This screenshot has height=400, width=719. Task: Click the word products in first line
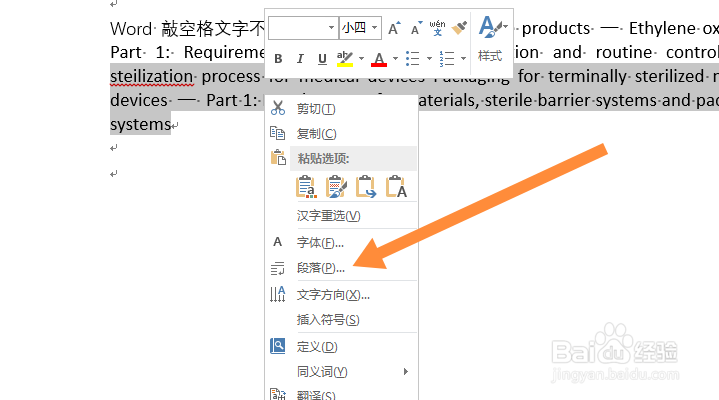[x=556, y=29]
